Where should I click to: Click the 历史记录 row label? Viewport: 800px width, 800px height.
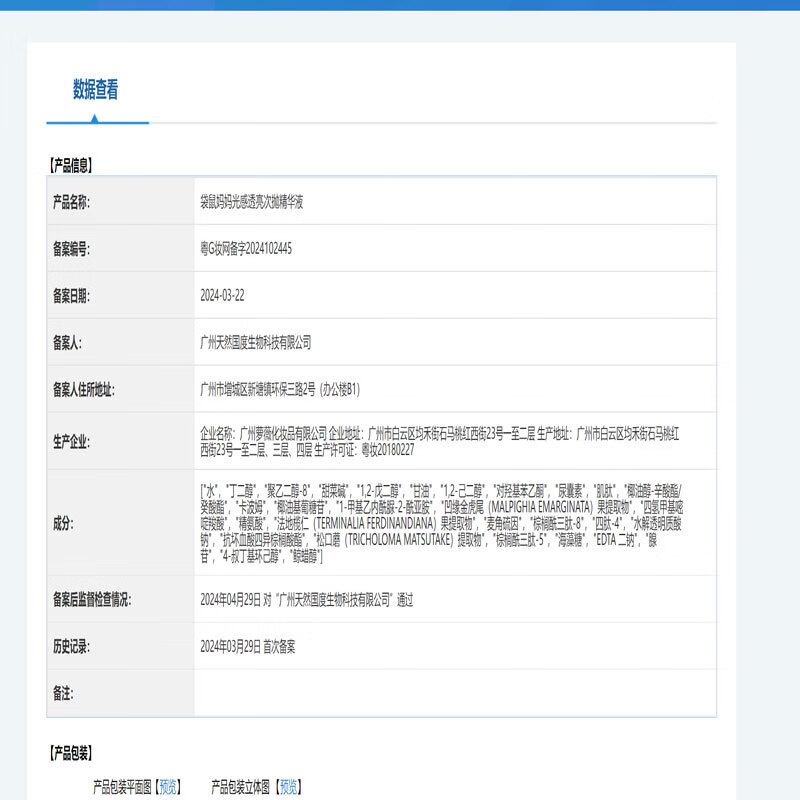71,647
